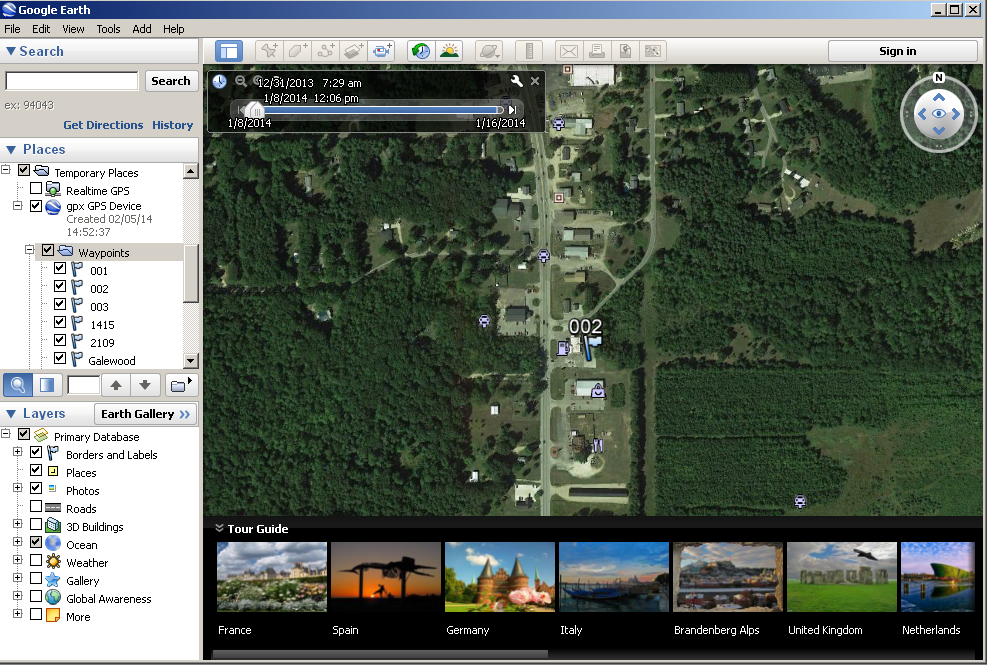Open the Ruler measuring tool
The width and height of the screenshot is (987, 665).
(527, 50)
